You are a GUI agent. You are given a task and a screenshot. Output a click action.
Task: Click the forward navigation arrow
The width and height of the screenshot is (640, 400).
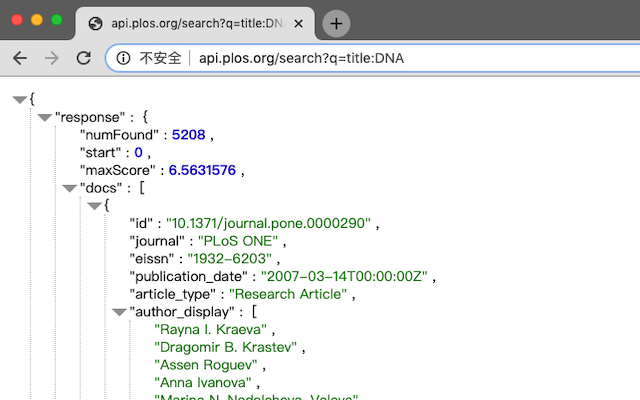(x=51, y=58)
